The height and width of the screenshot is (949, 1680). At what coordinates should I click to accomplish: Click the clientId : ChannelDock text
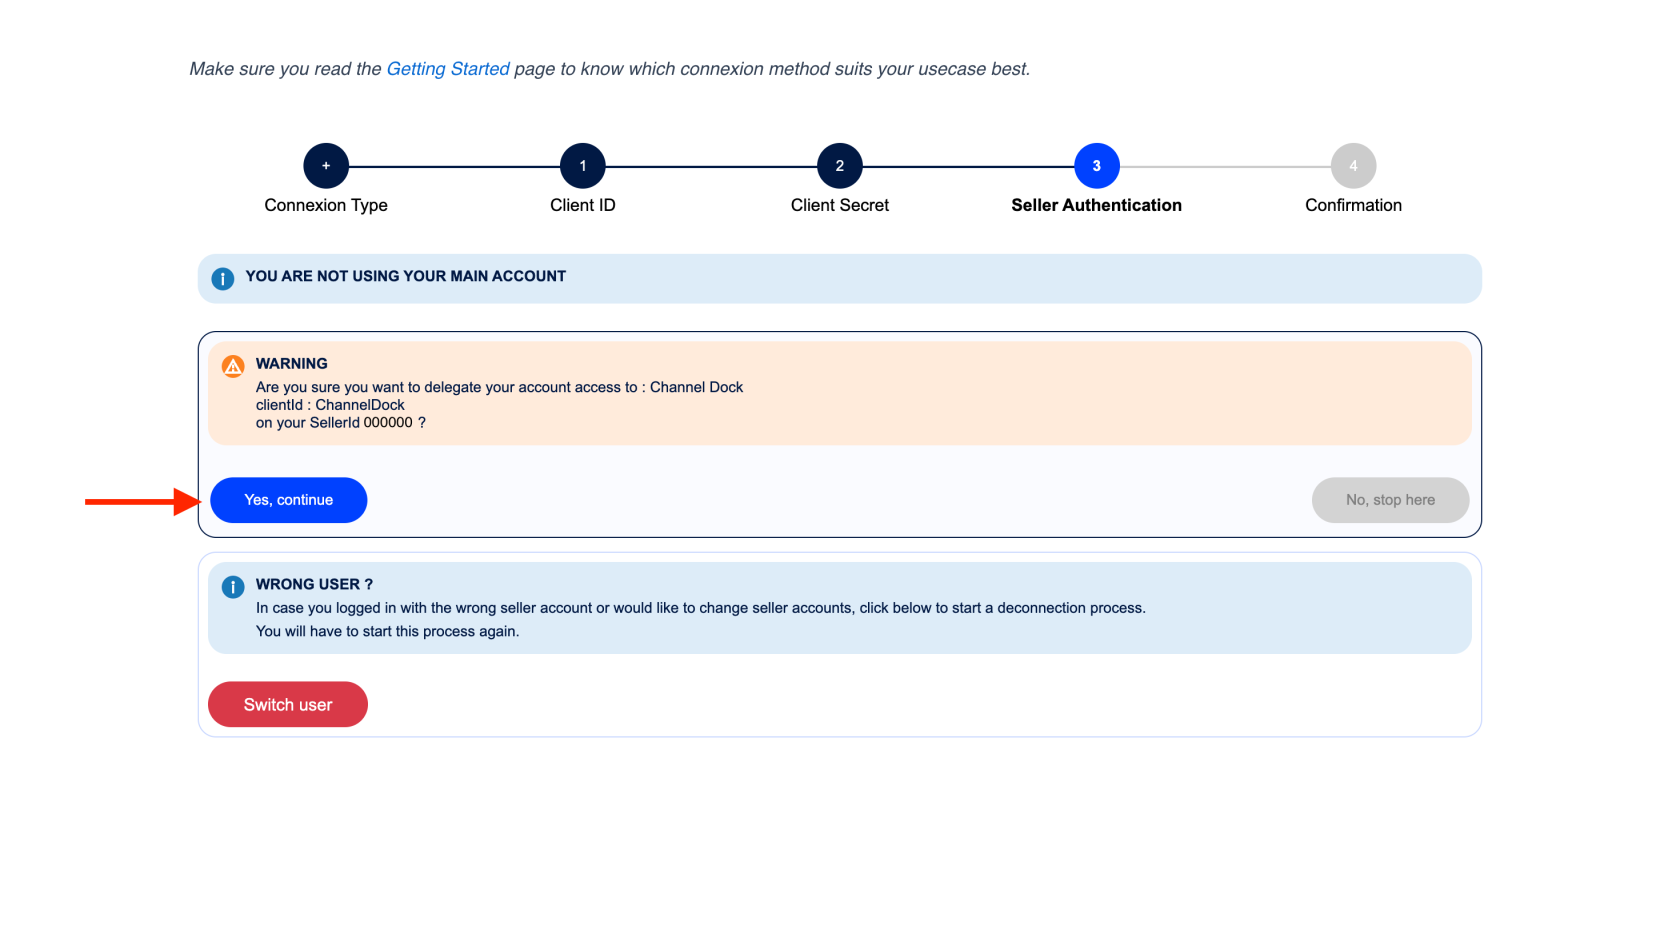(x=330, y=405)
